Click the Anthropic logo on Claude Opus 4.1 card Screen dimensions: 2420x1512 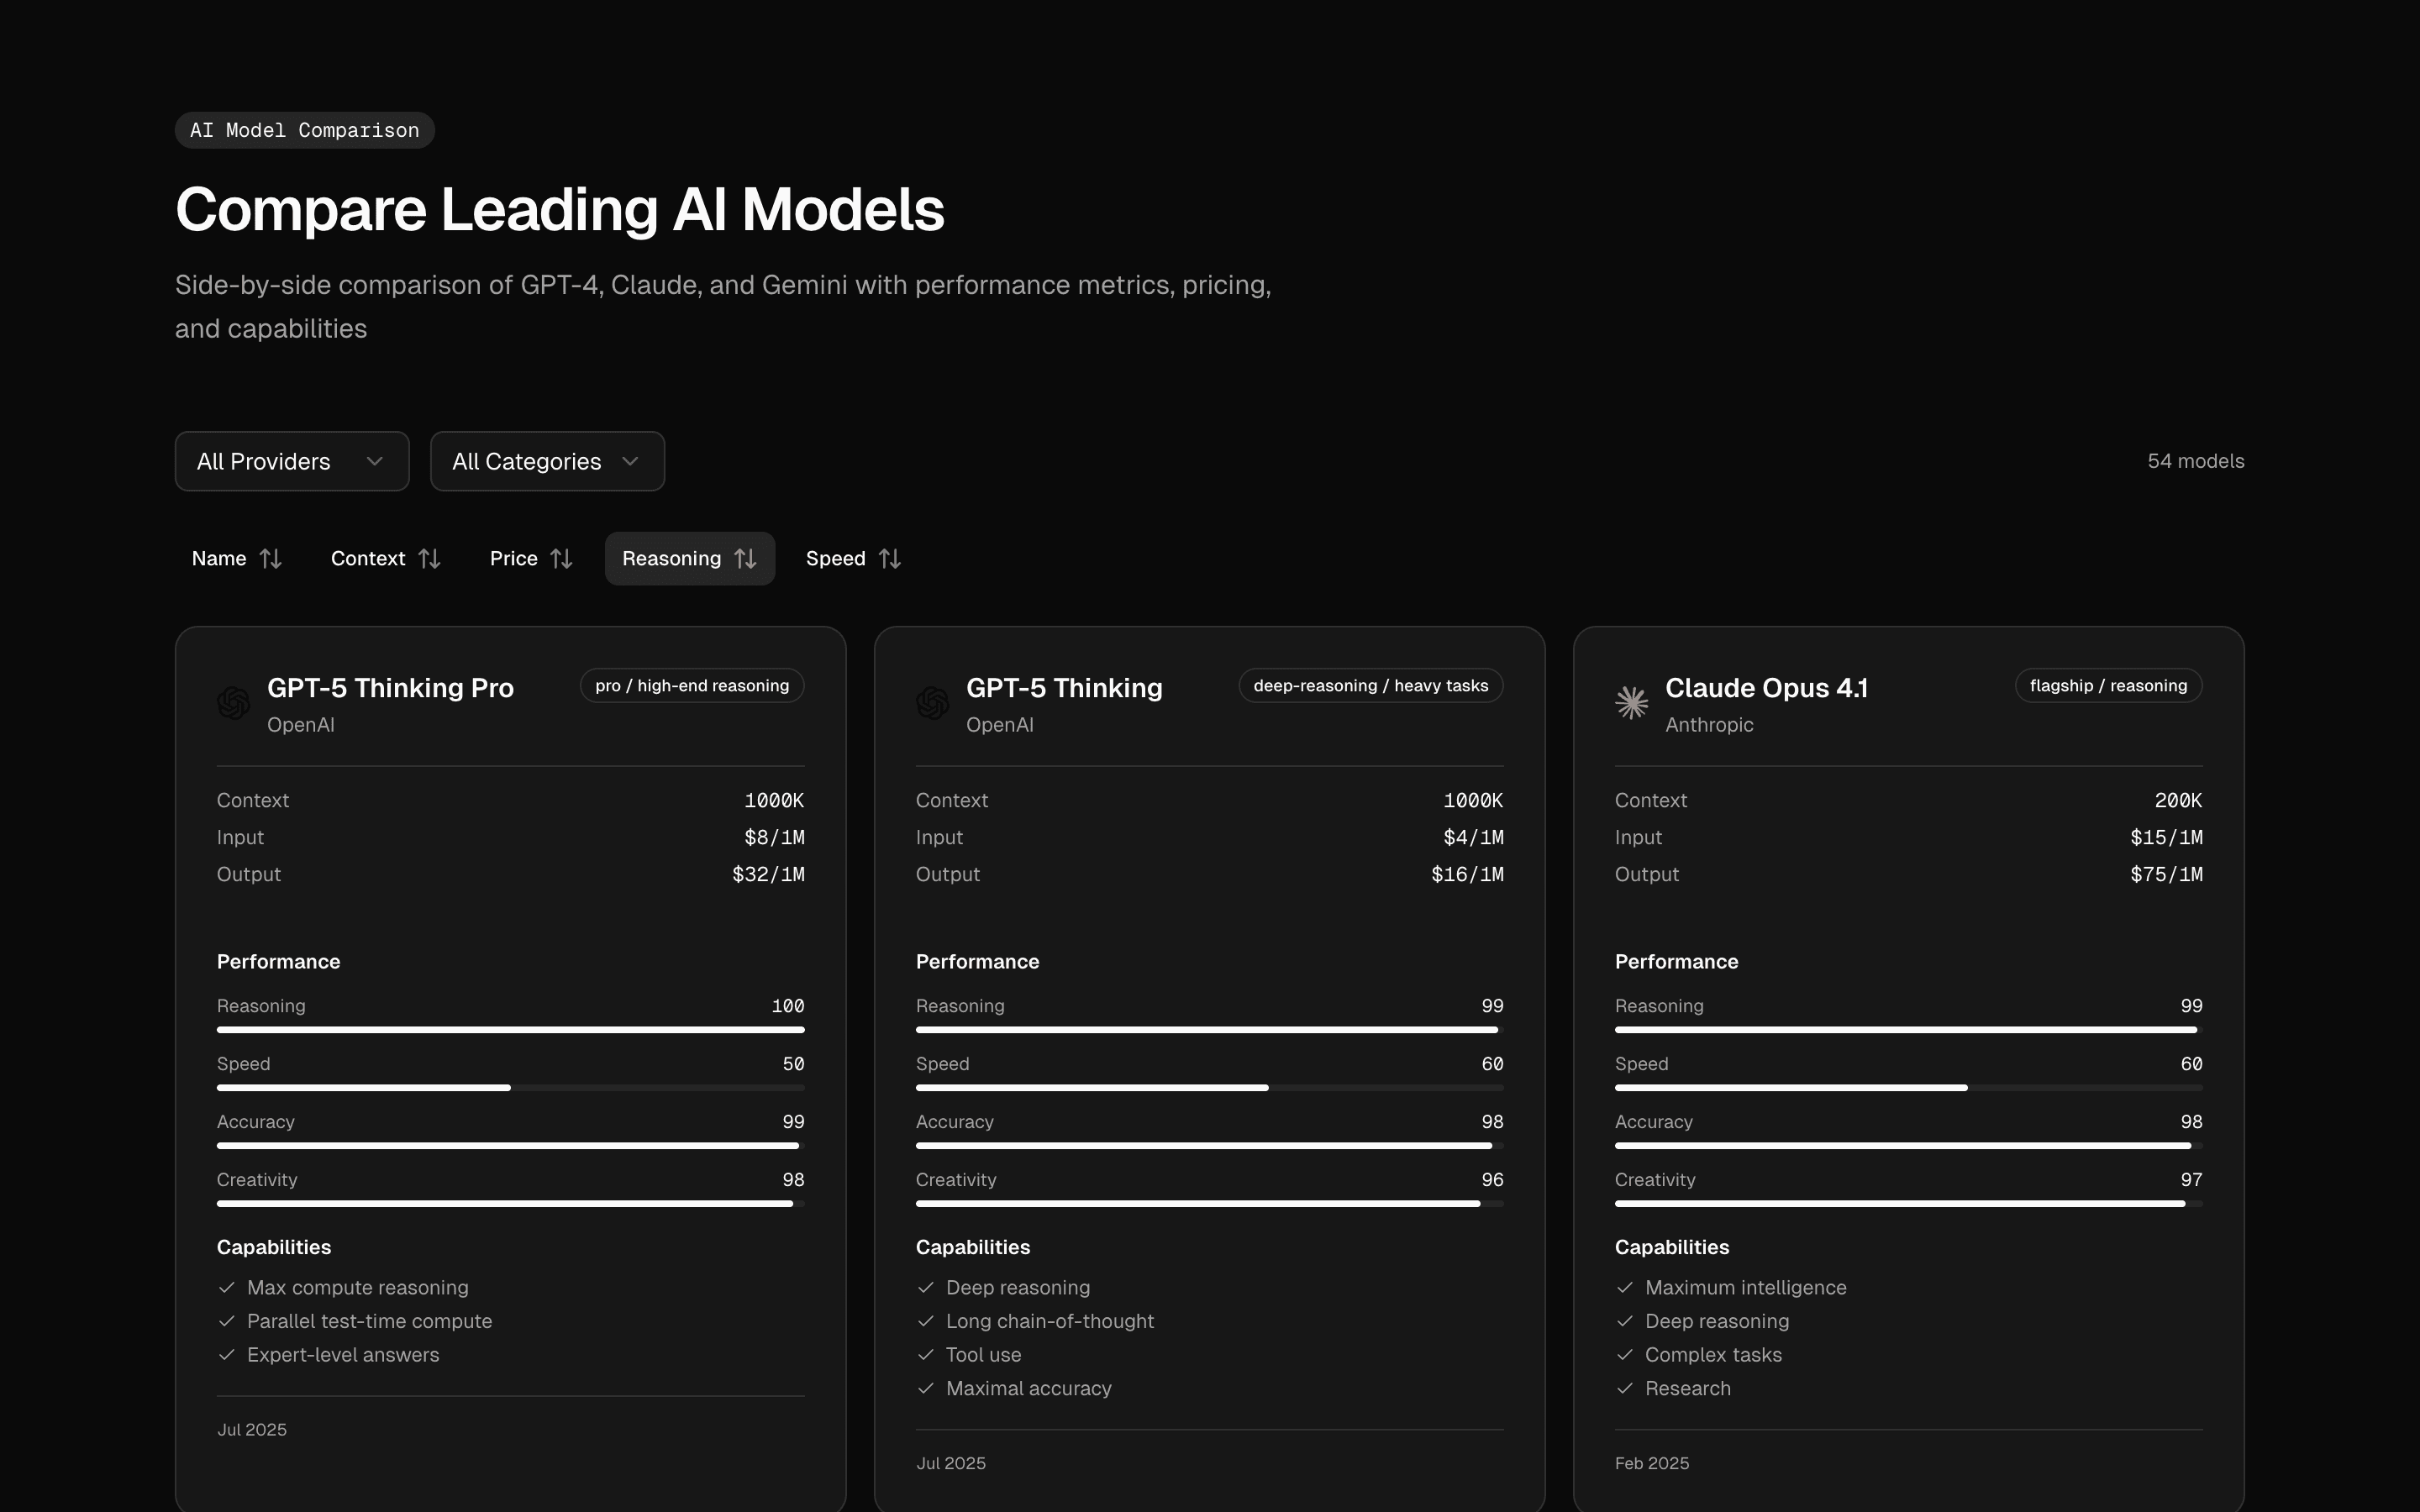[1630, 703]
